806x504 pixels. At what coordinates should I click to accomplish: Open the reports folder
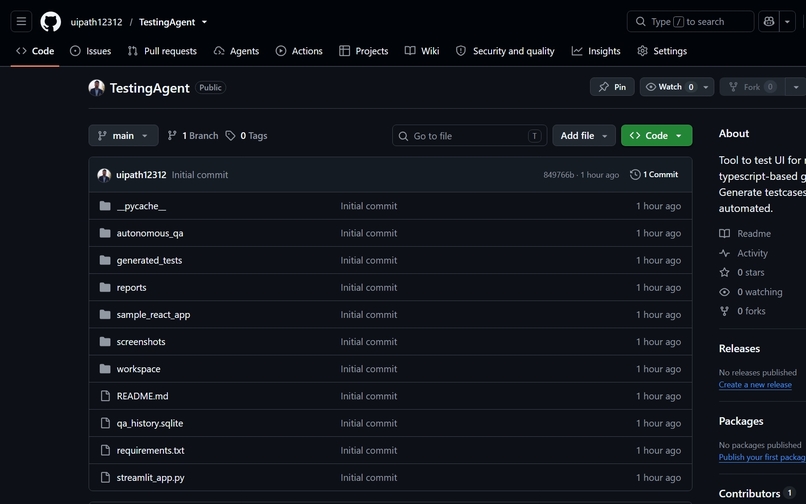point(131,288)
